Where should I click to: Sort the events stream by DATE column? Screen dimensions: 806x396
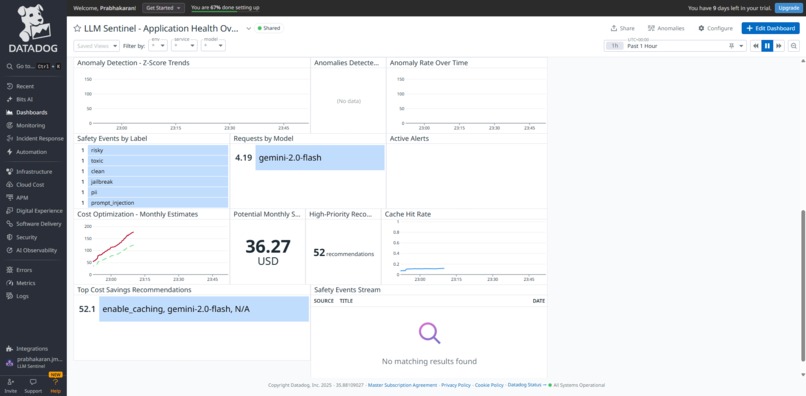pos(538,301)
